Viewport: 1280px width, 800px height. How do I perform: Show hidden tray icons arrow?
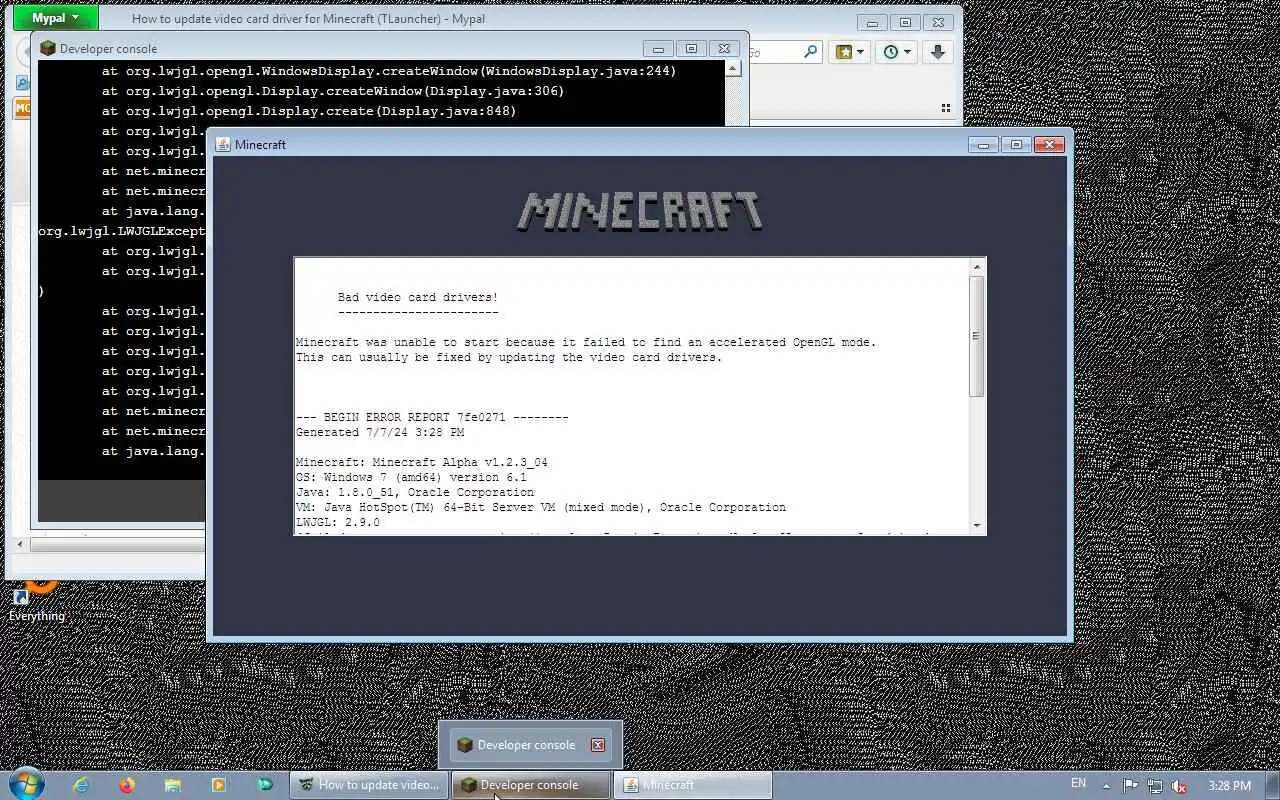1106,785
